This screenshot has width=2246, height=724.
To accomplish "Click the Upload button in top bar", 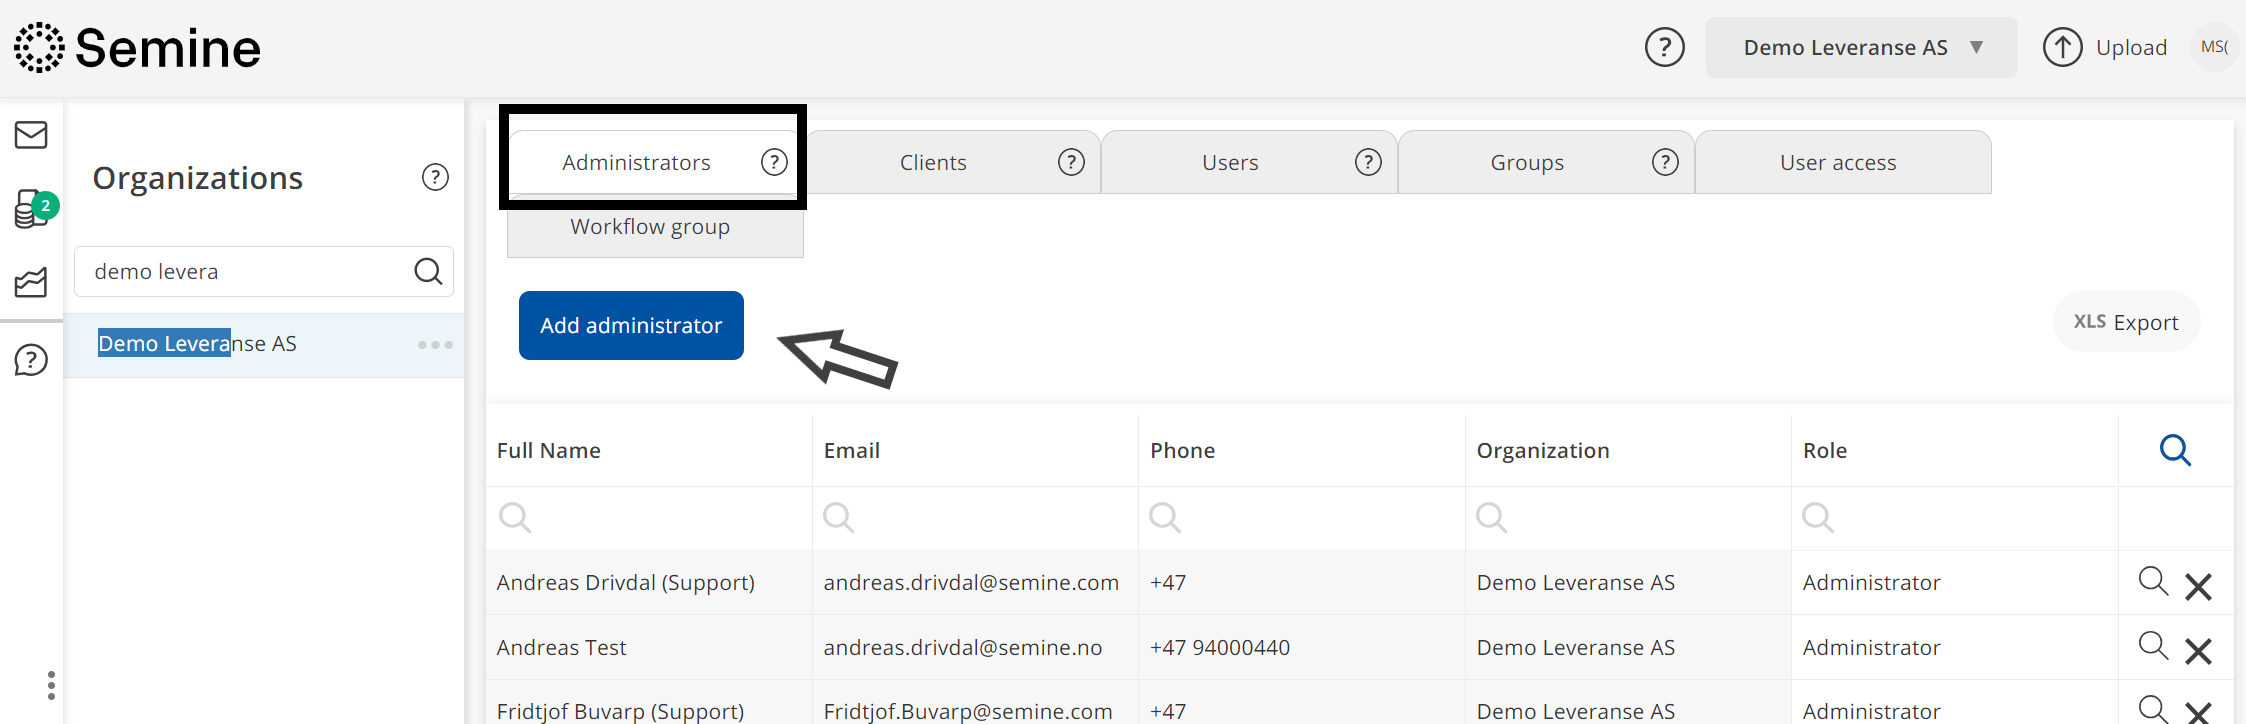I will pyautogui.click(x=2106, y=47).
